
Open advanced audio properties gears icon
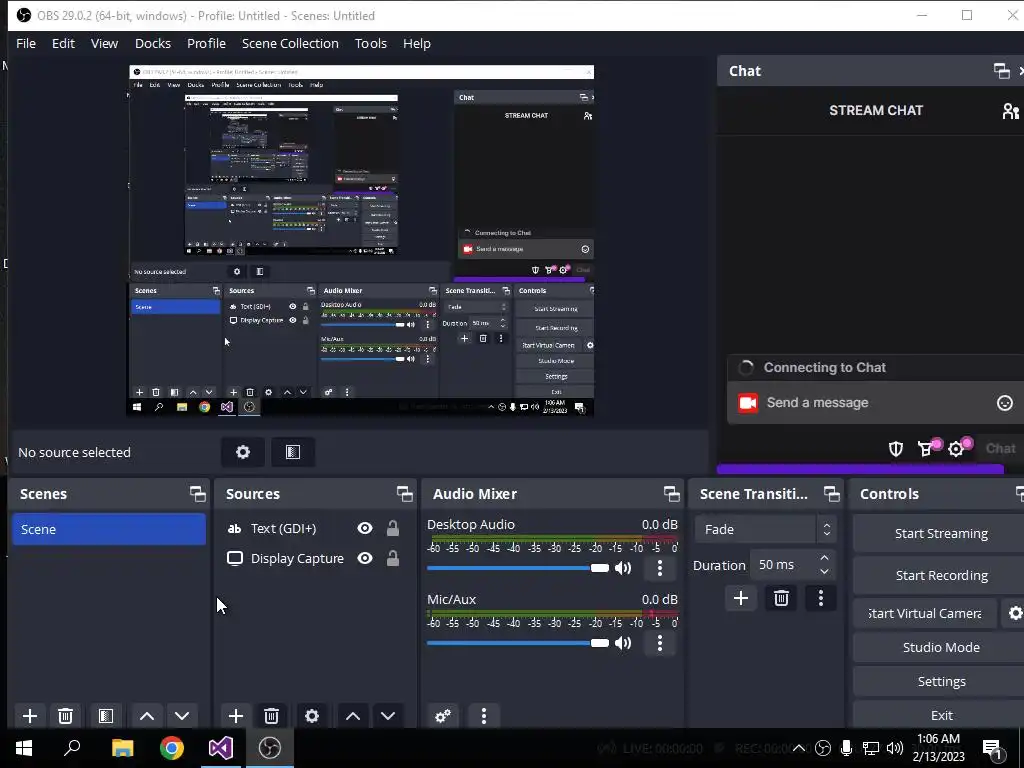pyautogui.click(x=443, y=716)
